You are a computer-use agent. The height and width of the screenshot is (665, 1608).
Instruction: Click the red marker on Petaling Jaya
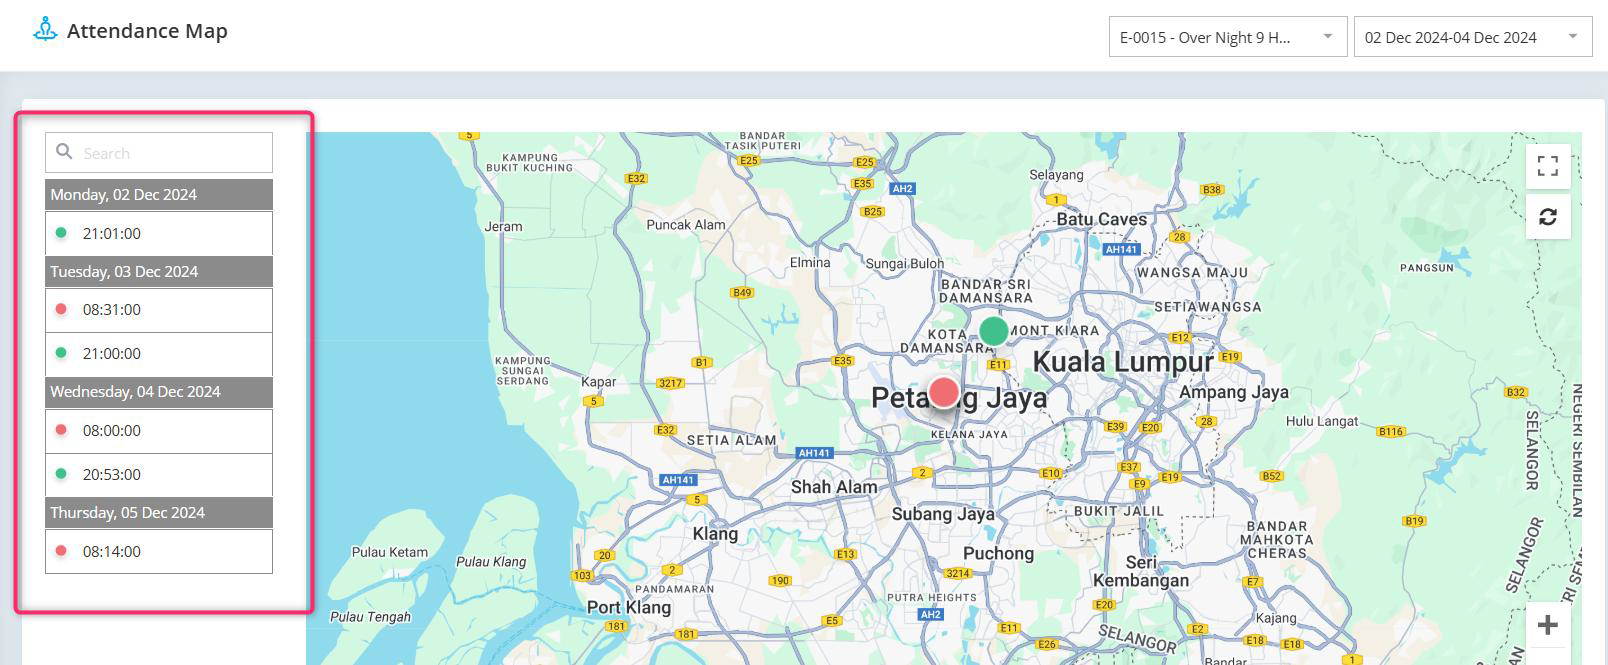943,392
